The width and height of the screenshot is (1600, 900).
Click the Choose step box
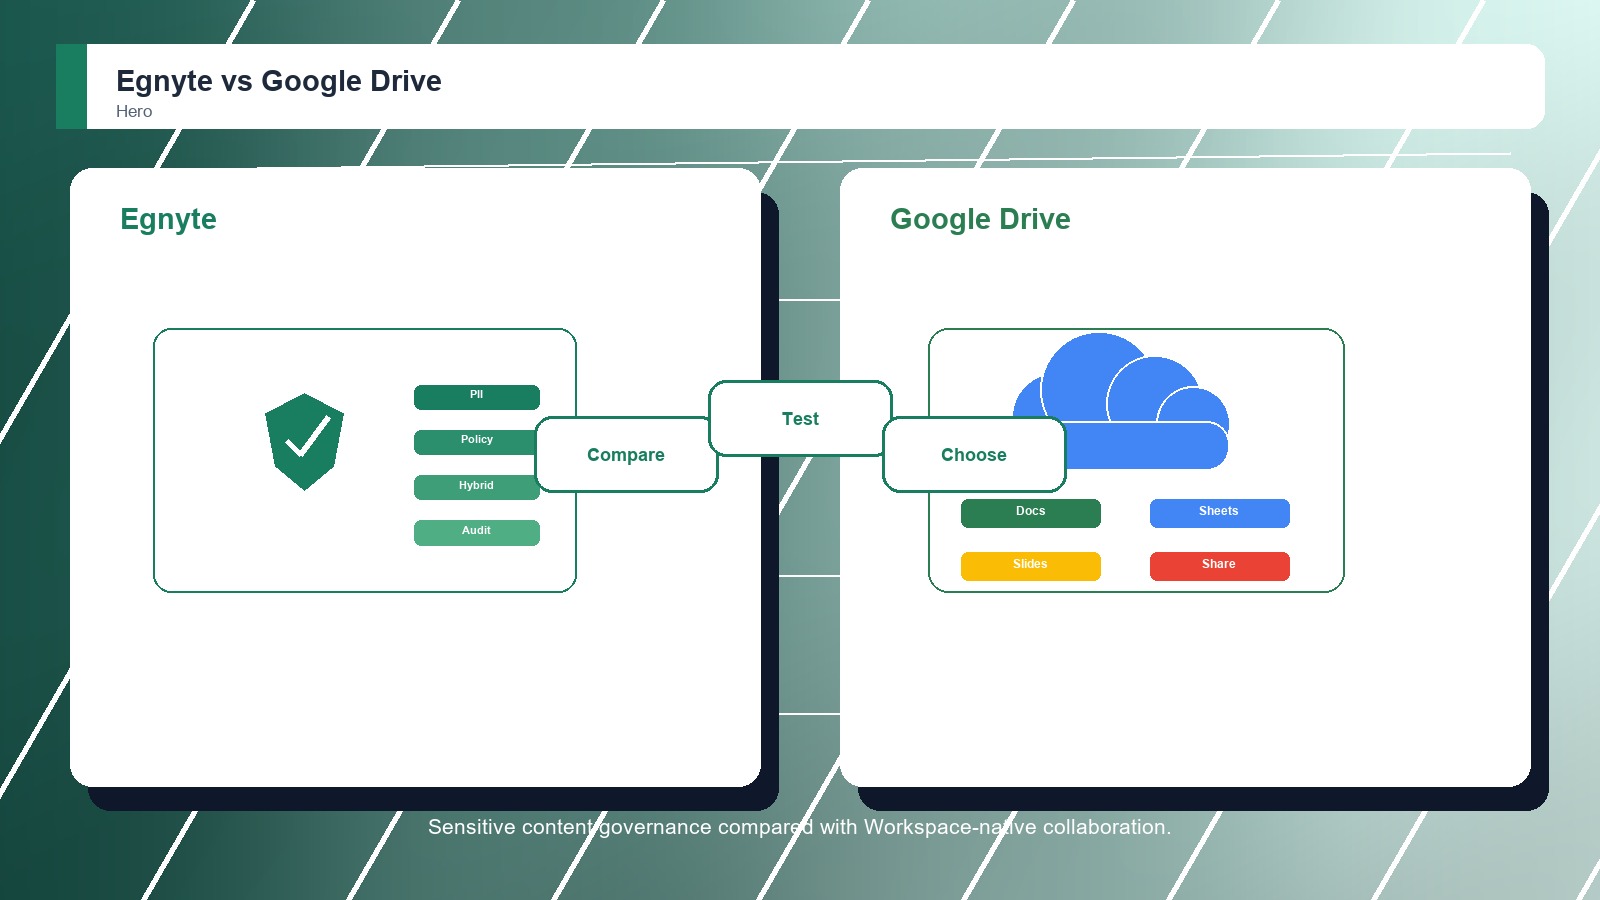point(974,455)
